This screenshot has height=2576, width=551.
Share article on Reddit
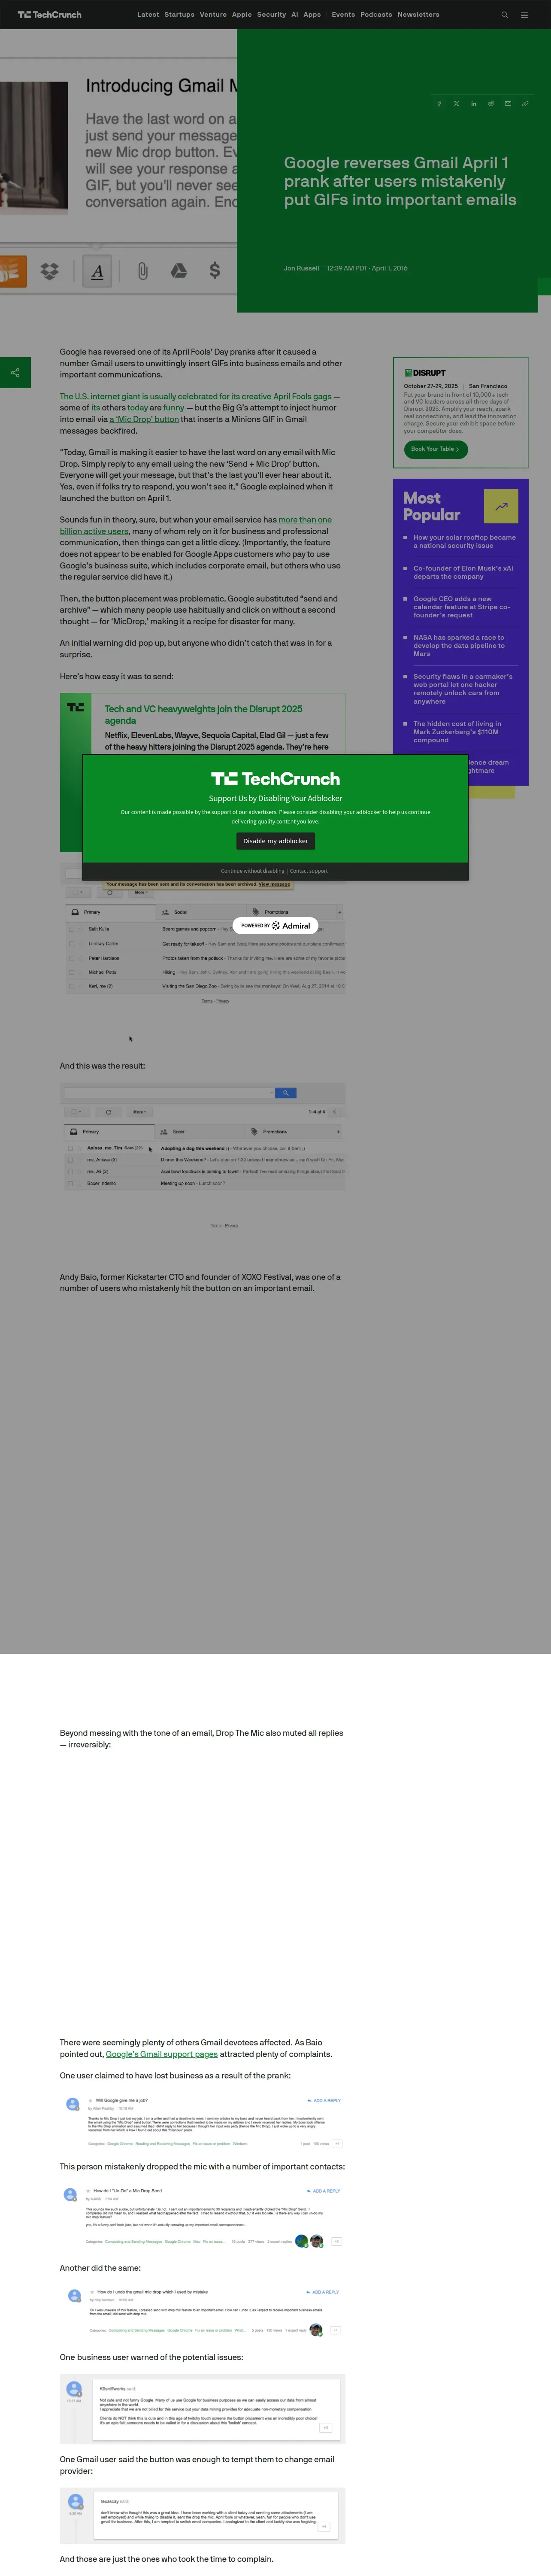(490, 104)
